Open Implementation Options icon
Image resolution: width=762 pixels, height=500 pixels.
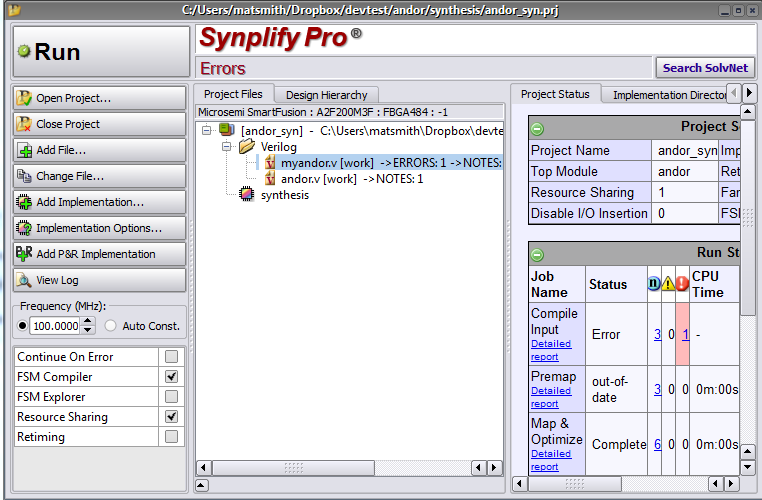click(25, 228)
